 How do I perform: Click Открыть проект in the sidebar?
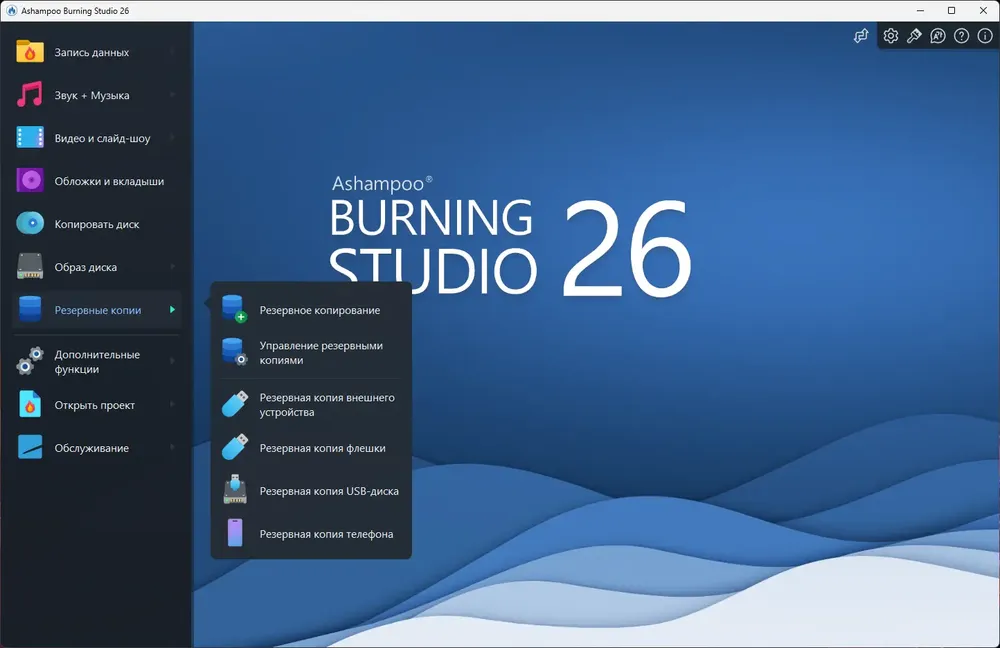click(x=96, y=405)
